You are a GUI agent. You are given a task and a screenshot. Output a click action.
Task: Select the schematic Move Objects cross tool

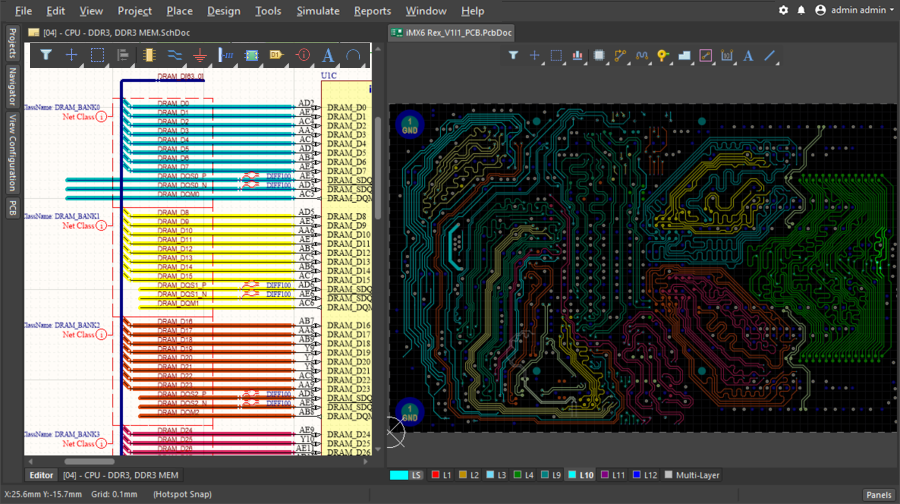pos(71,55)
